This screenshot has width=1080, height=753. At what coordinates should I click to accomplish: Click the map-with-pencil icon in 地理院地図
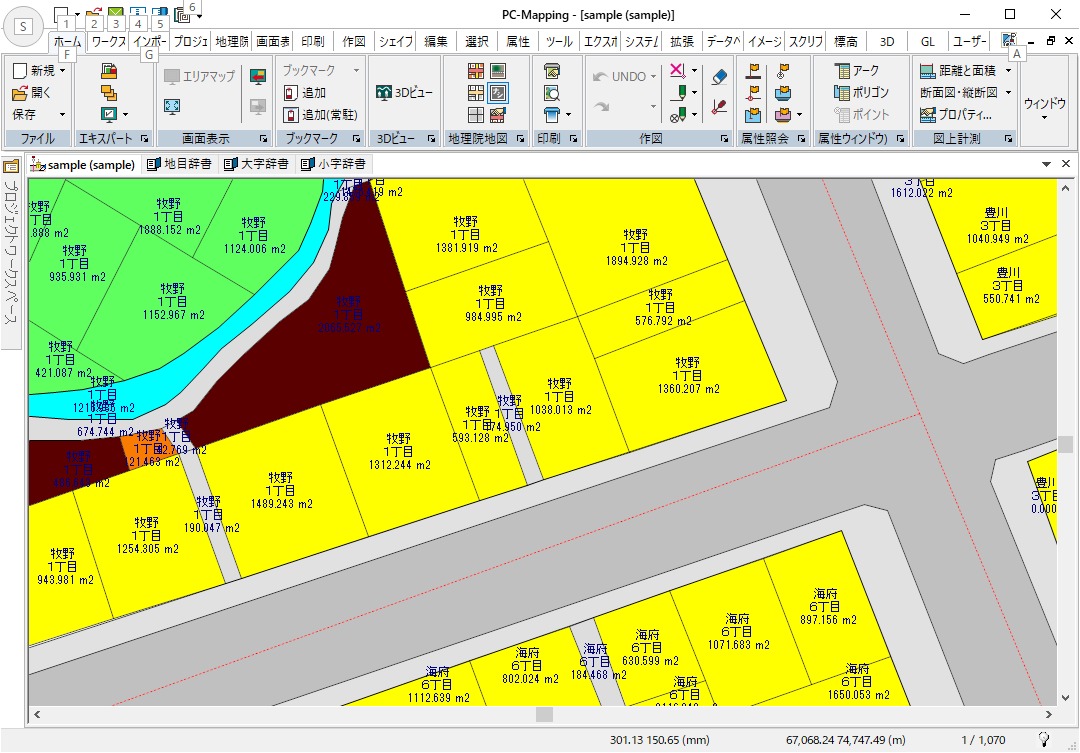tap(497, 114)
